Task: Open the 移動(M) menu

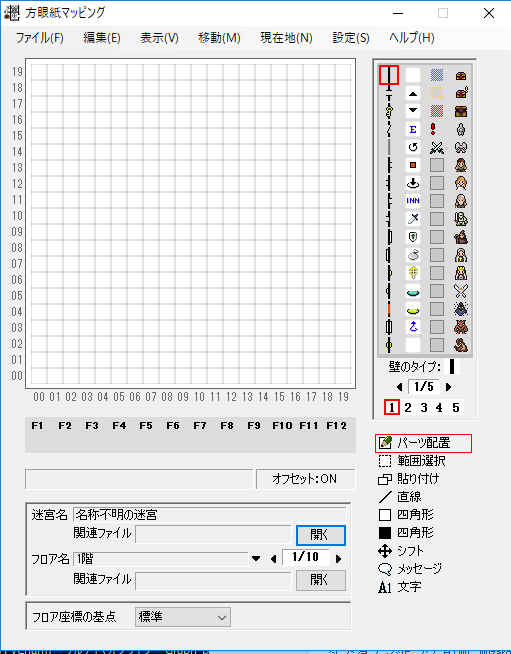Action: (x=219, y=38)
